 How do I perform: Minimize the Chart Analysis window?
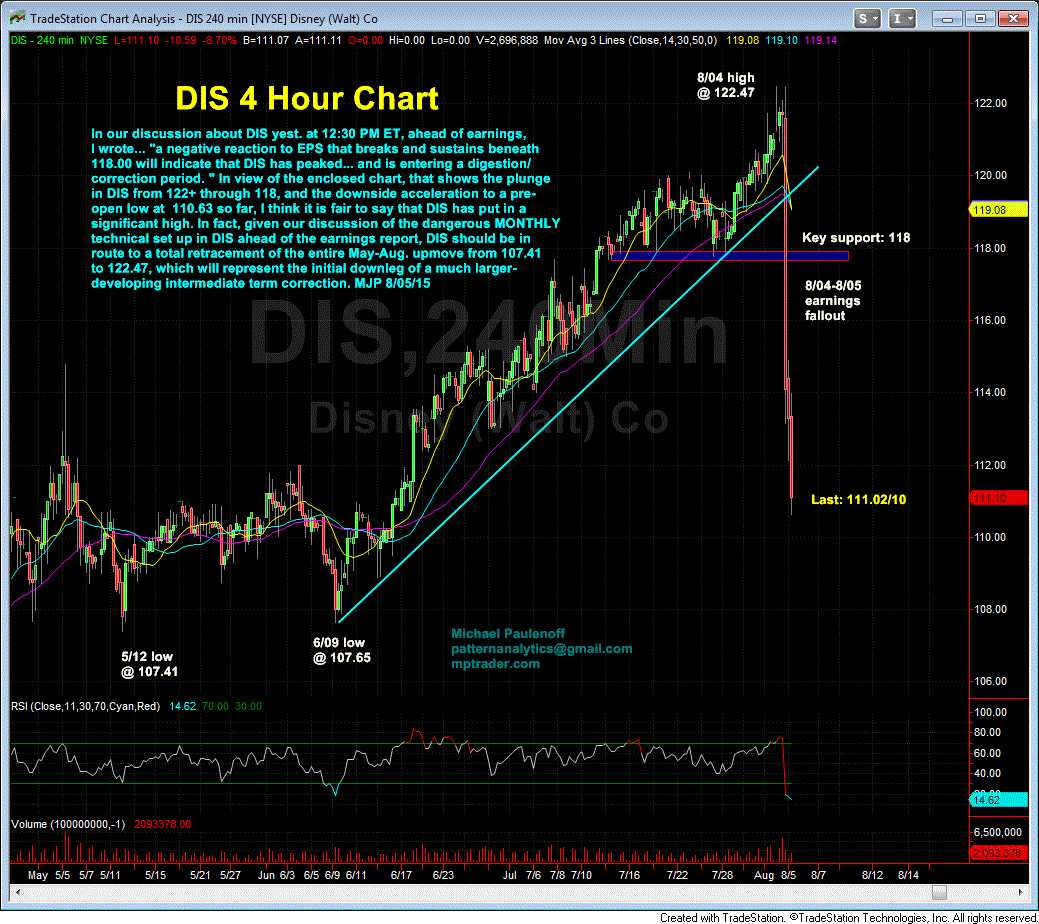tap(947, 19)
